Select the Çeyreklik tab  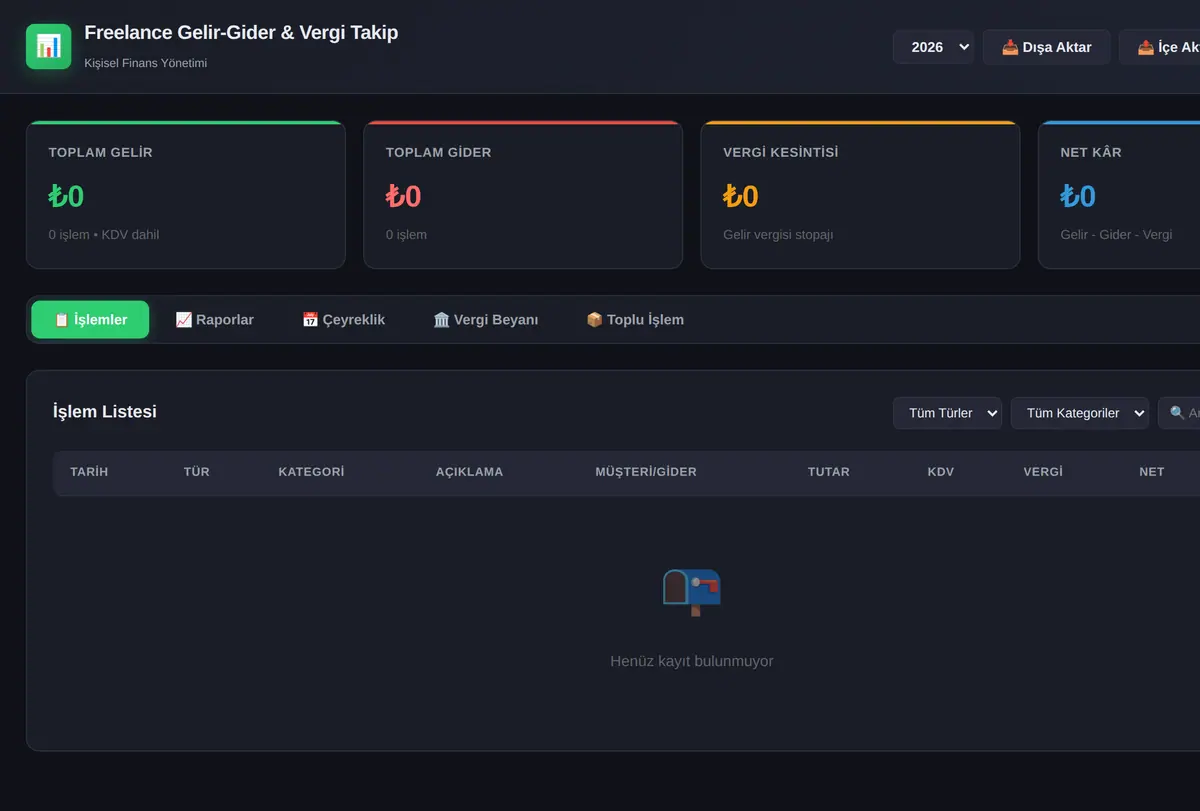click(x=343, y=320)
